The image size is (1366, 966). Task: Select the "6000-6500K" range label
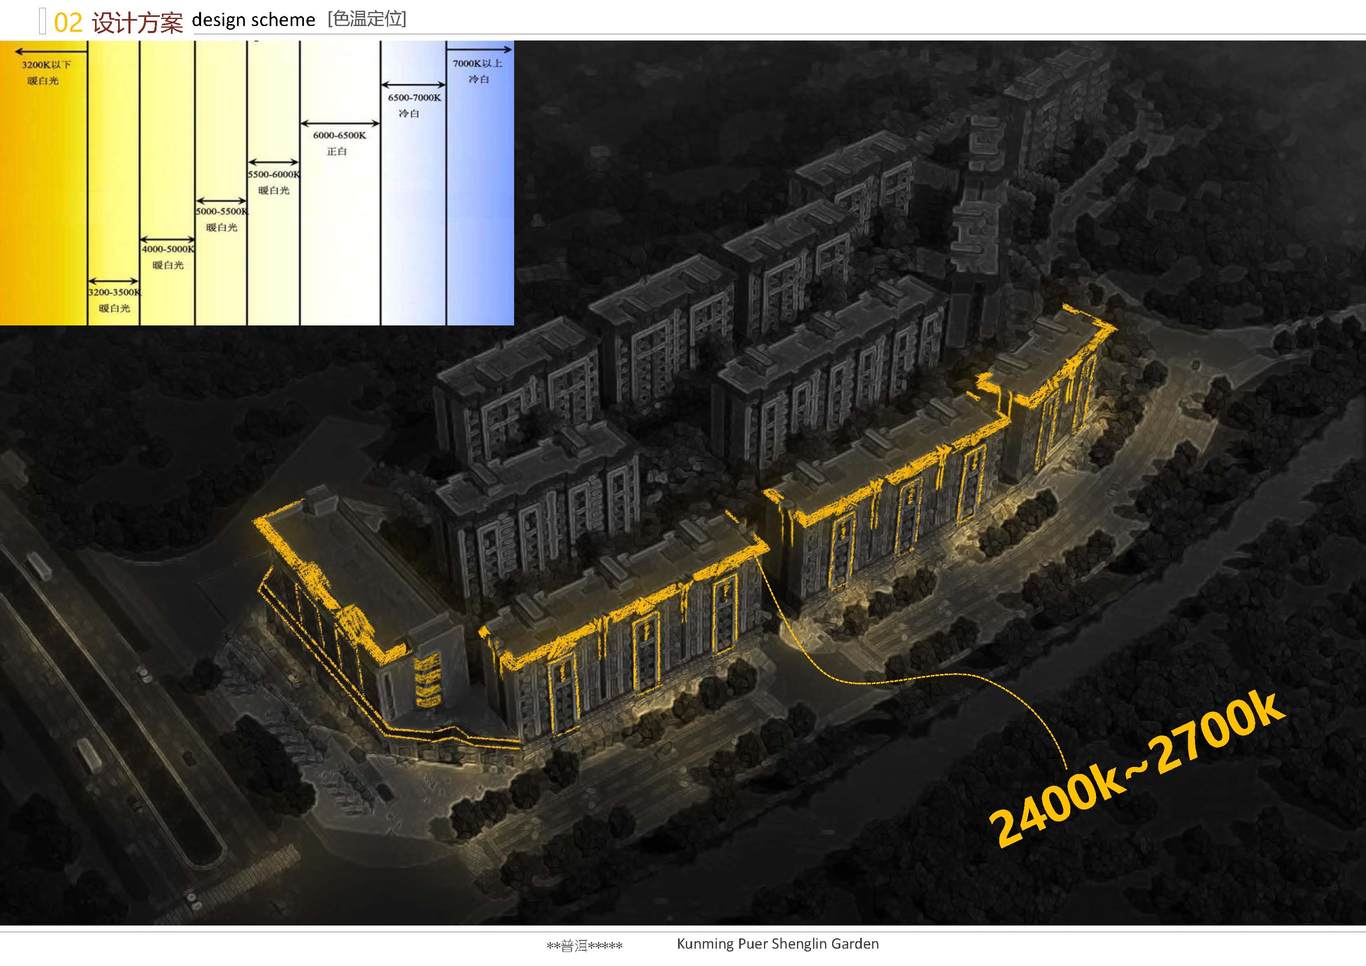point(340,136)
